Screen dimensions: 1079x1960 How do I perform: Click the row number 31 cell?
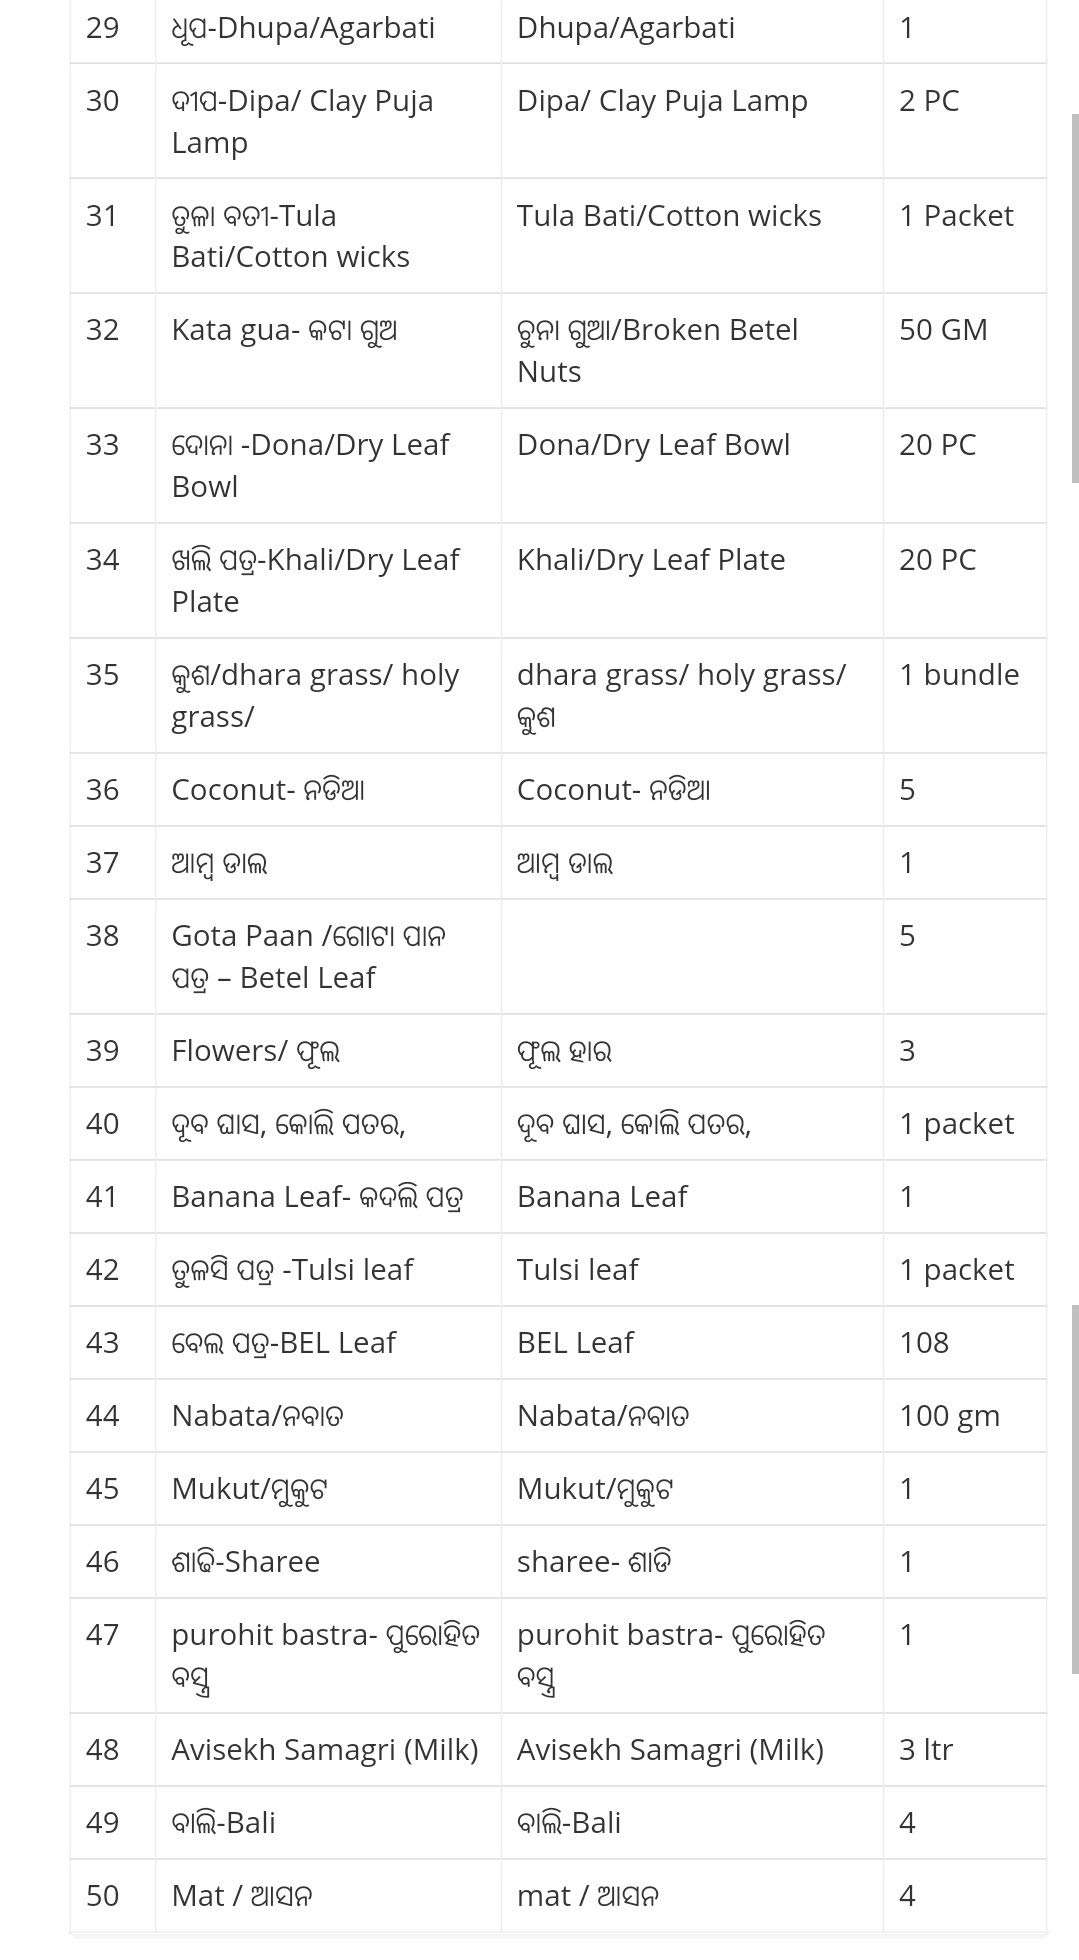coord(103,216)
